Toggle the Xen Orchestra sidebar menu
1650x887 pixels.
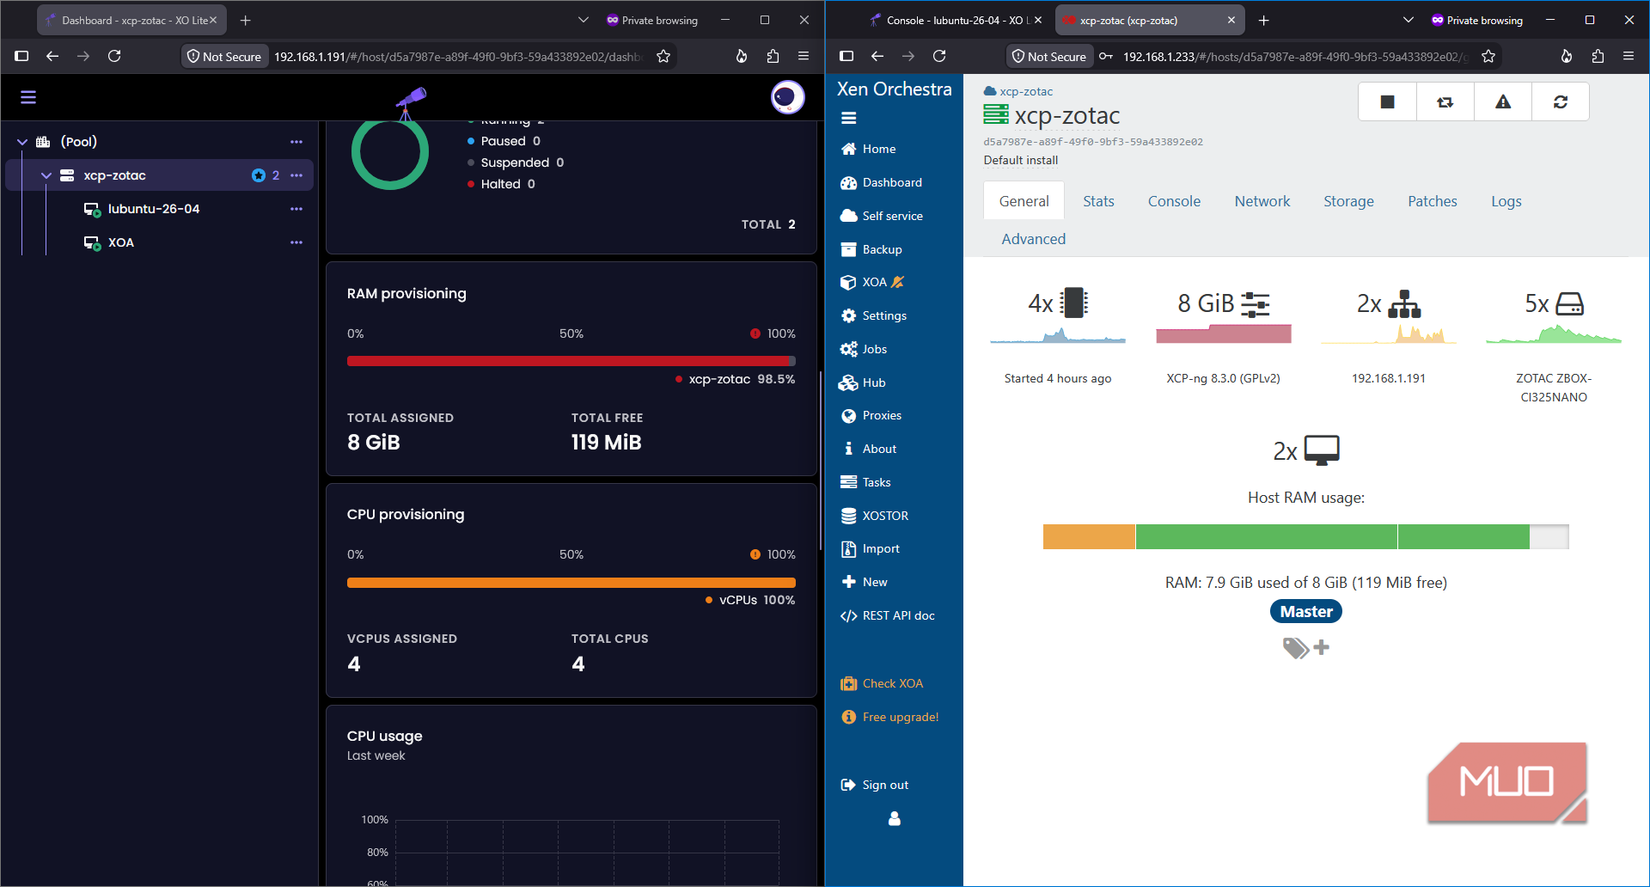(x=848, y=118)
